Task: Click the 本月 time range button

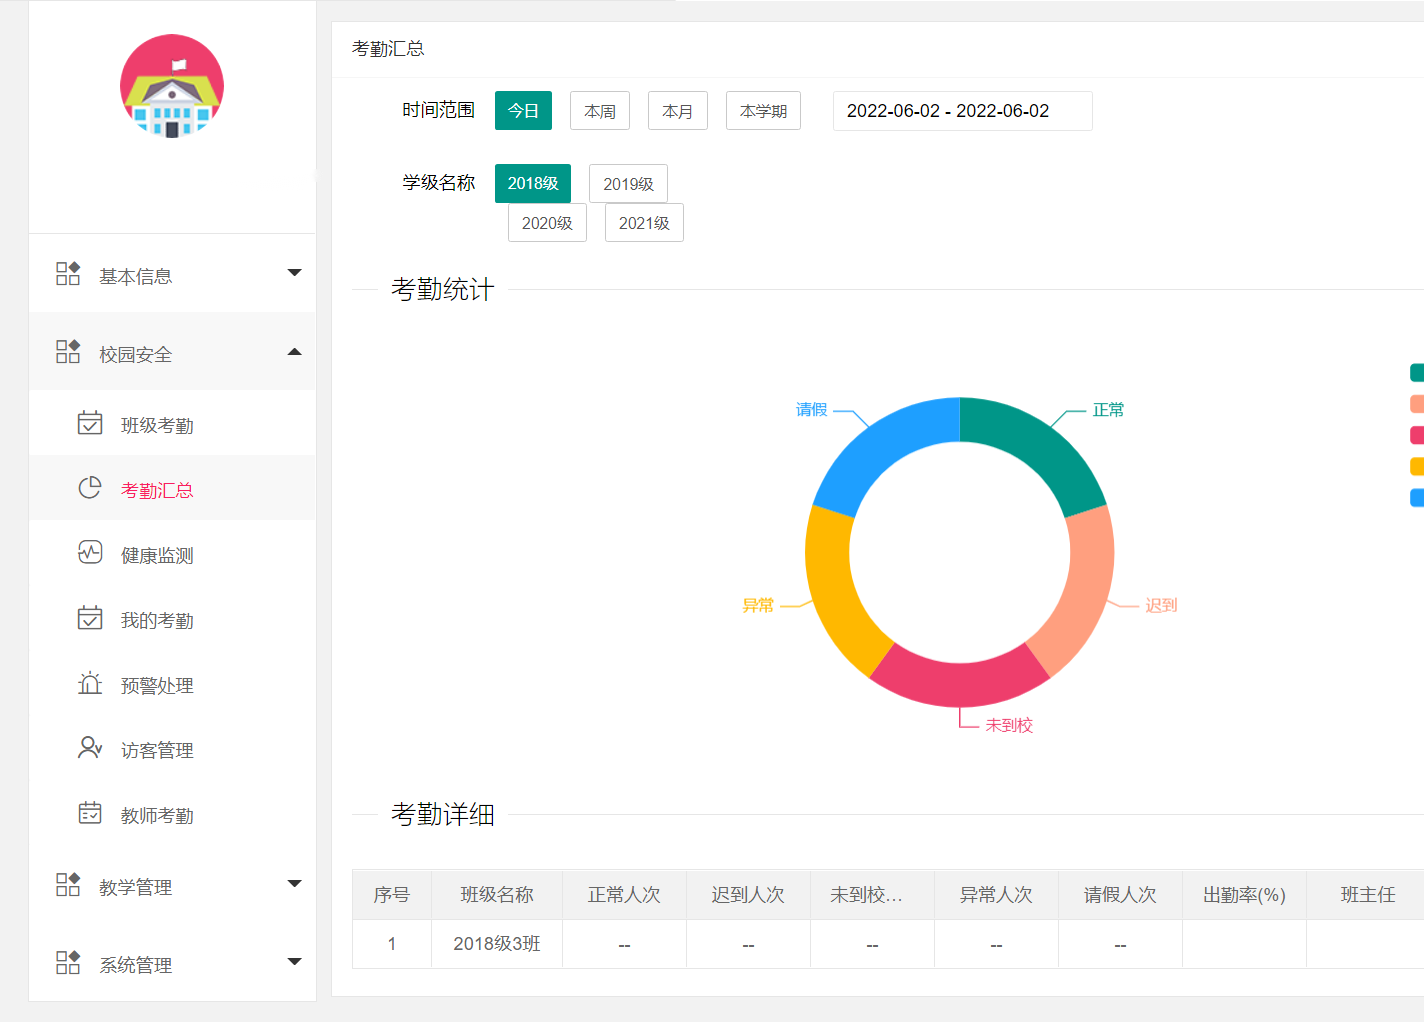Action: tap(678, 111)
